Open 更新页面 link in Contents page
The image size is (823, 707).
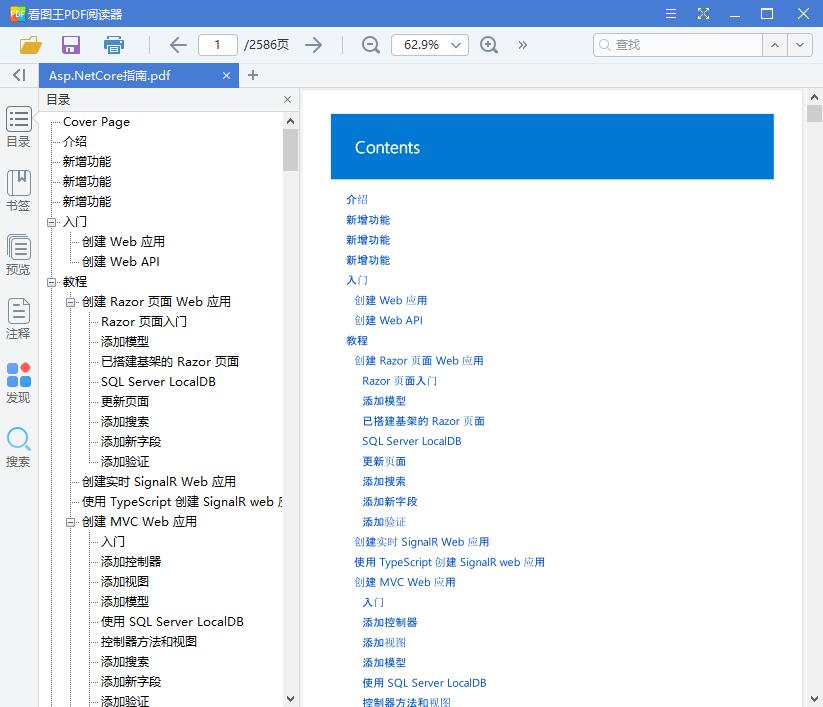384,461
